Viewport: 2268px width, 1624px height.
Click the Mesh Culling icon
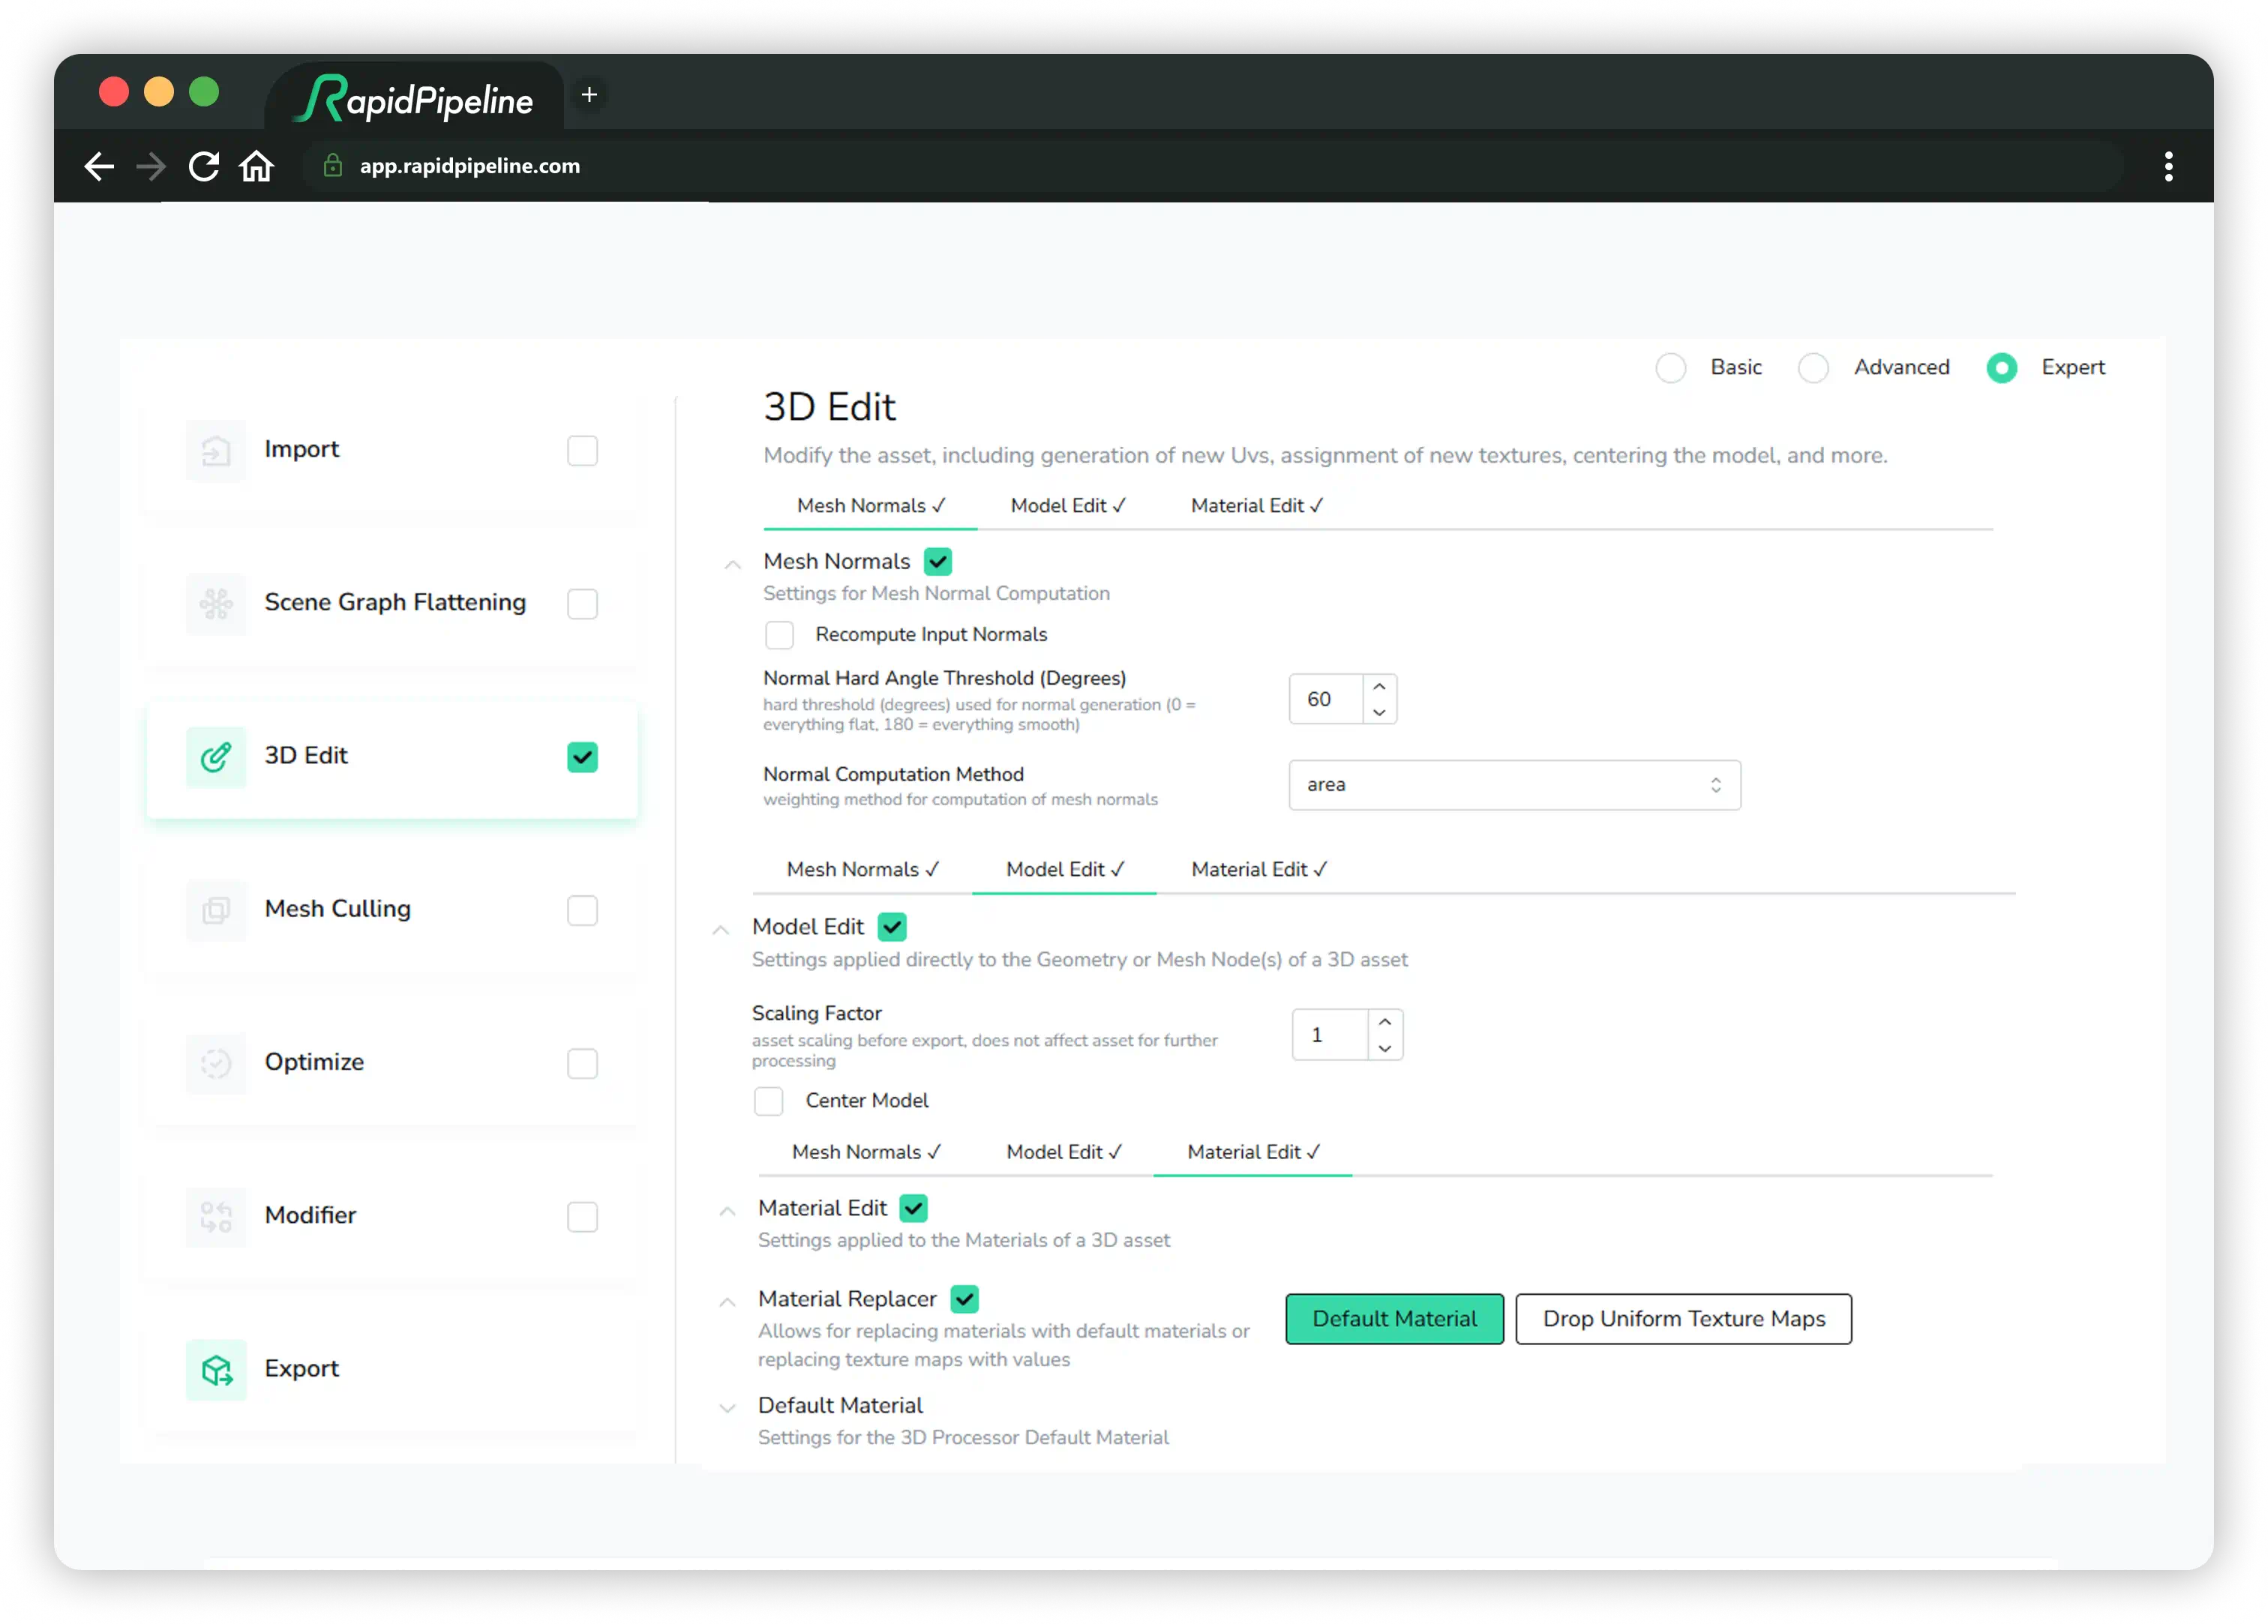216,910
